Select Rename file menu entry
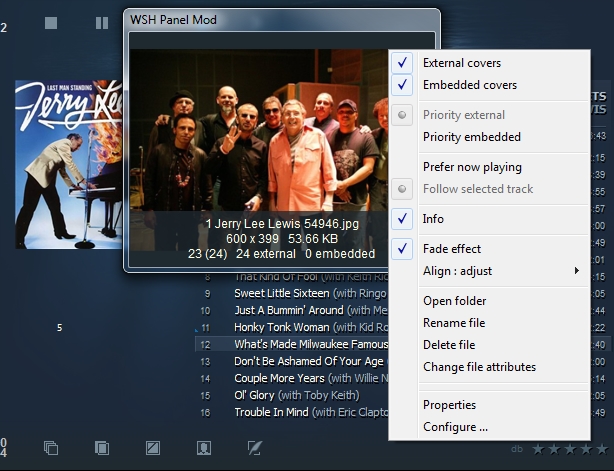614x471 pixels. click(454, 323)
